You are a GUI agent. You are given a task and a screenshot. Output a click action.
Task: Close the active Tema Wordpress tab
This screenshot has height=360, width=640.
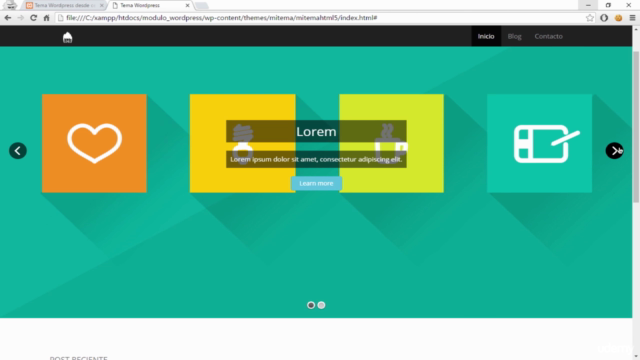pyautogui.click(x=187, y=5)
